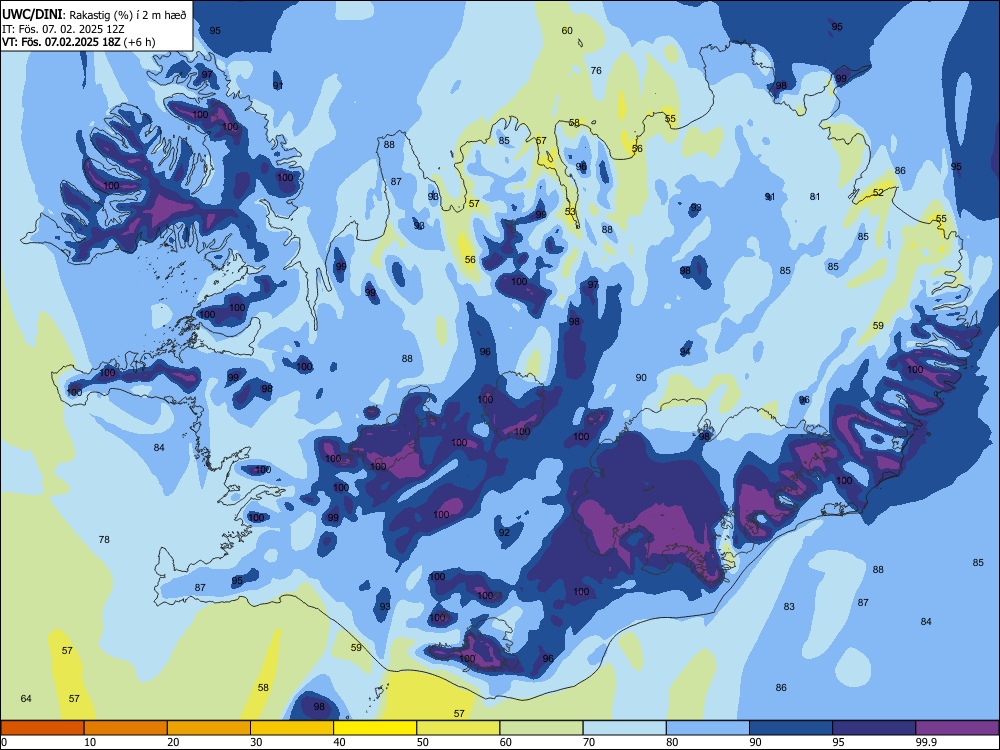Select the dark navy 95–99.9 legend swatch

pyautogui.click(x=874, y=728)
